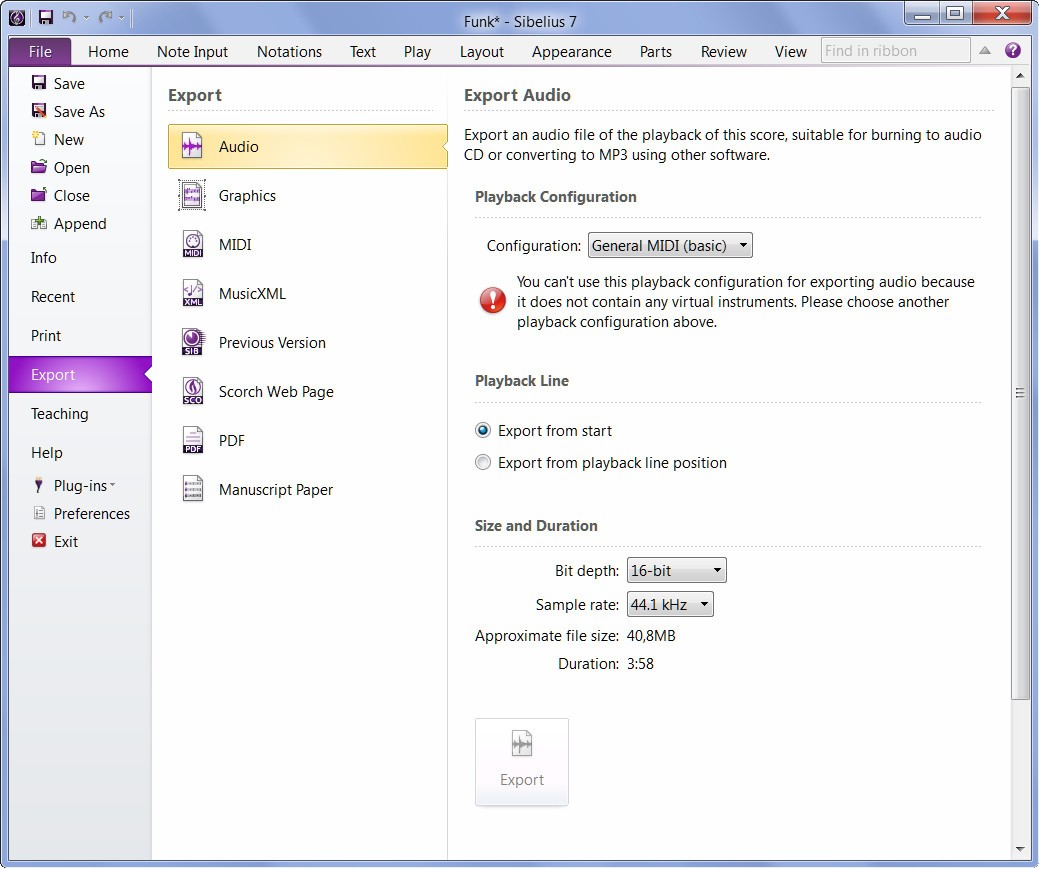Screen dimensions: 1040x869
Task: Switch to the Notations tab
Action: [x=289, y=52]
